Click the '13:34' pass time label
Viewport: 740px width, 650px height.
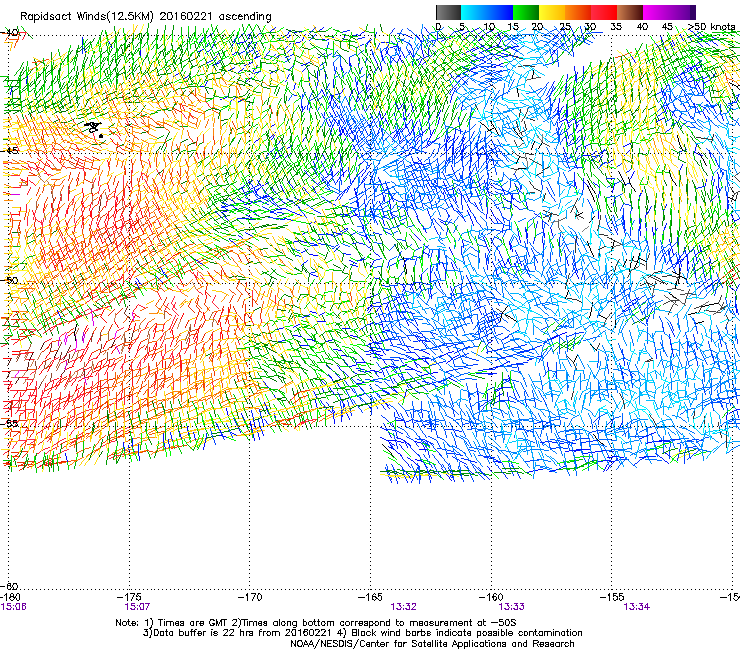(636, 607)
